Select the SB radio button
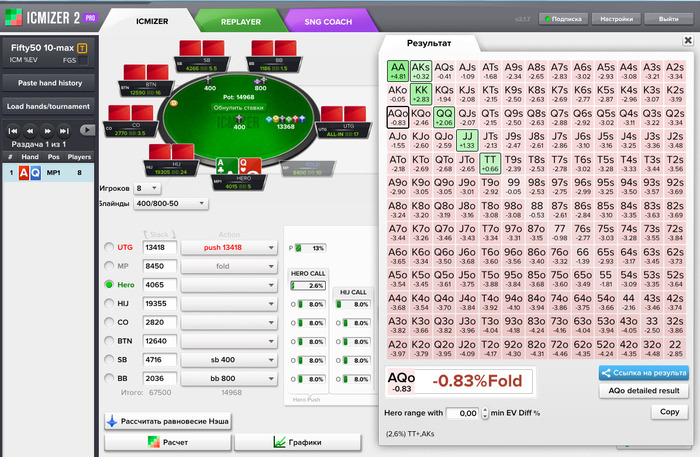This screenshot has height=457, width=700. [109, 359]
